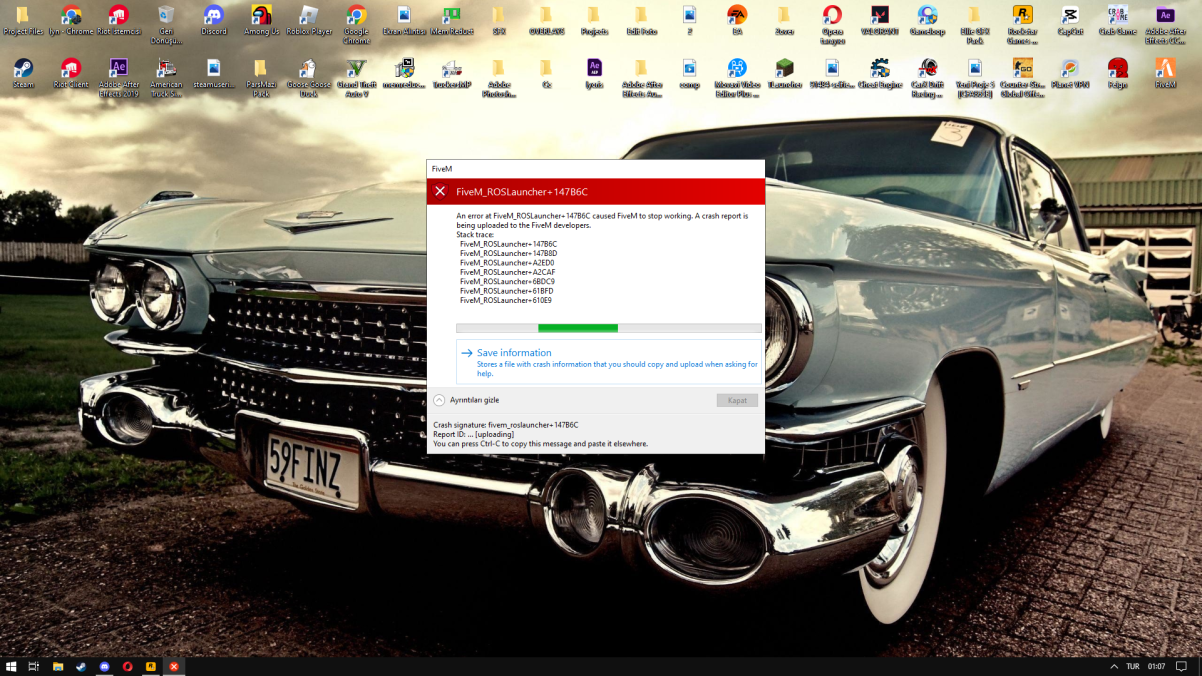Image resolution: width=1202 pixels, height=676 pixels.
Task: Open the Crab Game desktop icon
Action: coord(1118,20)
